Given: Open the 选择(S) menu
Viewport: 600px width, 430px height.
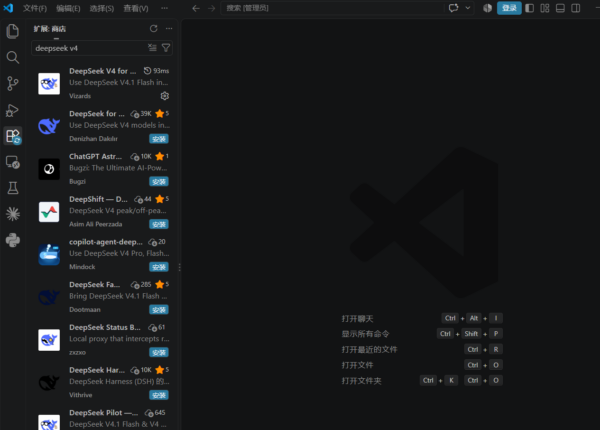Looking at the screenshot, I should (101, 8).
